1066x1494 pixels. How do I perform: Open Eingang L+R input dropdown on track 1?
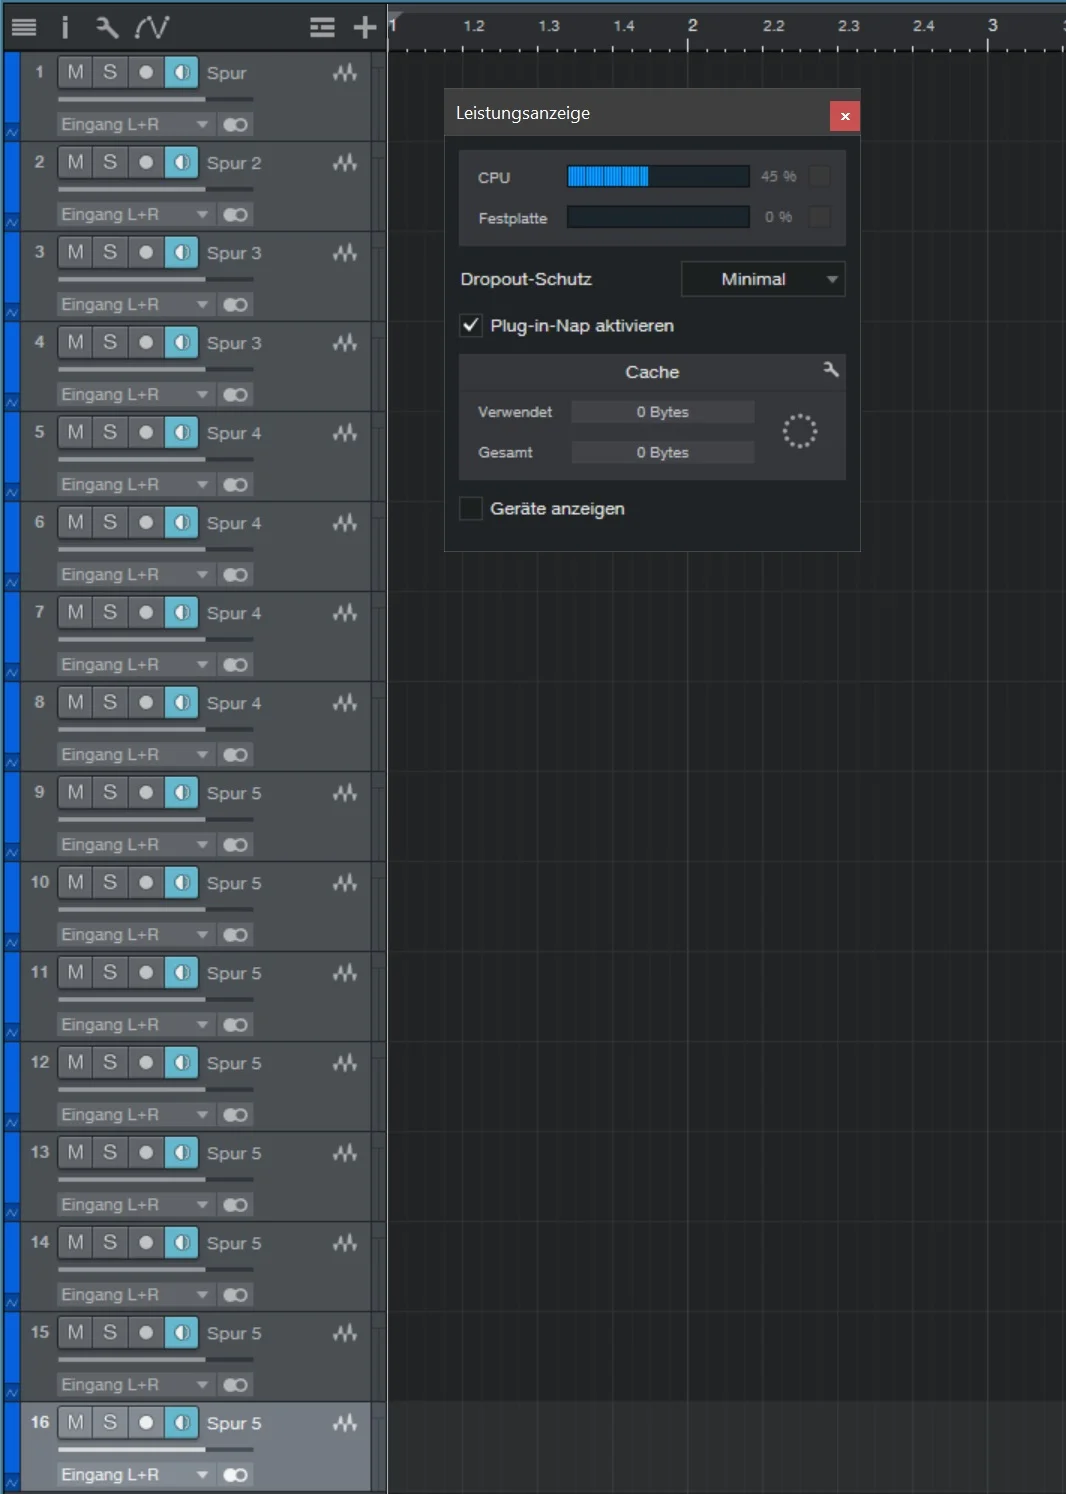point(135,125)
